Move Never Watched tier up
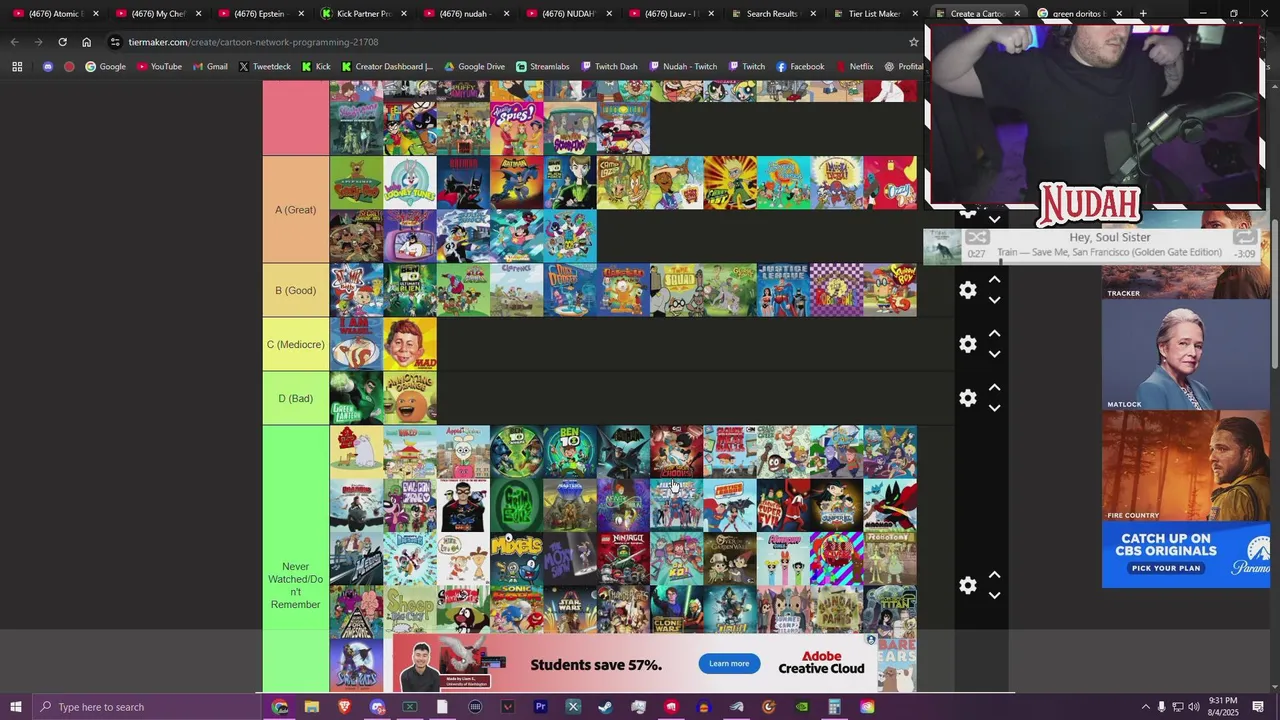1280x720 pixels. click(994, 575)
